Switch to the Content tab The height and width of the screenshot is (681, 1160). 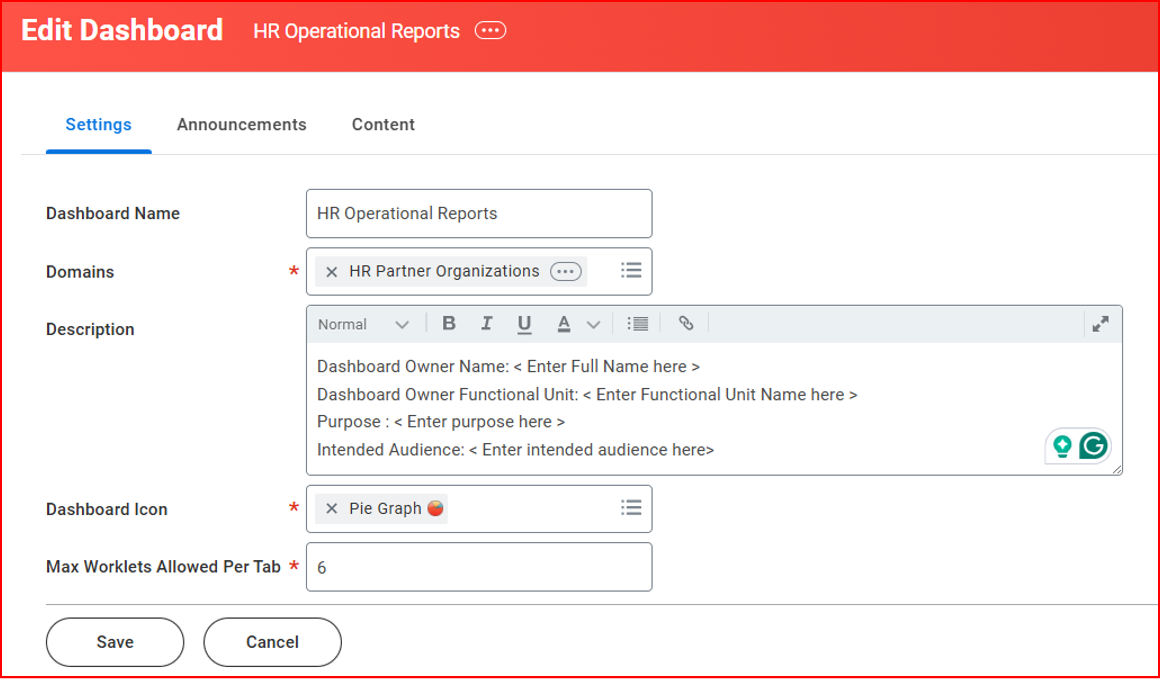click(x=383, y=125)
